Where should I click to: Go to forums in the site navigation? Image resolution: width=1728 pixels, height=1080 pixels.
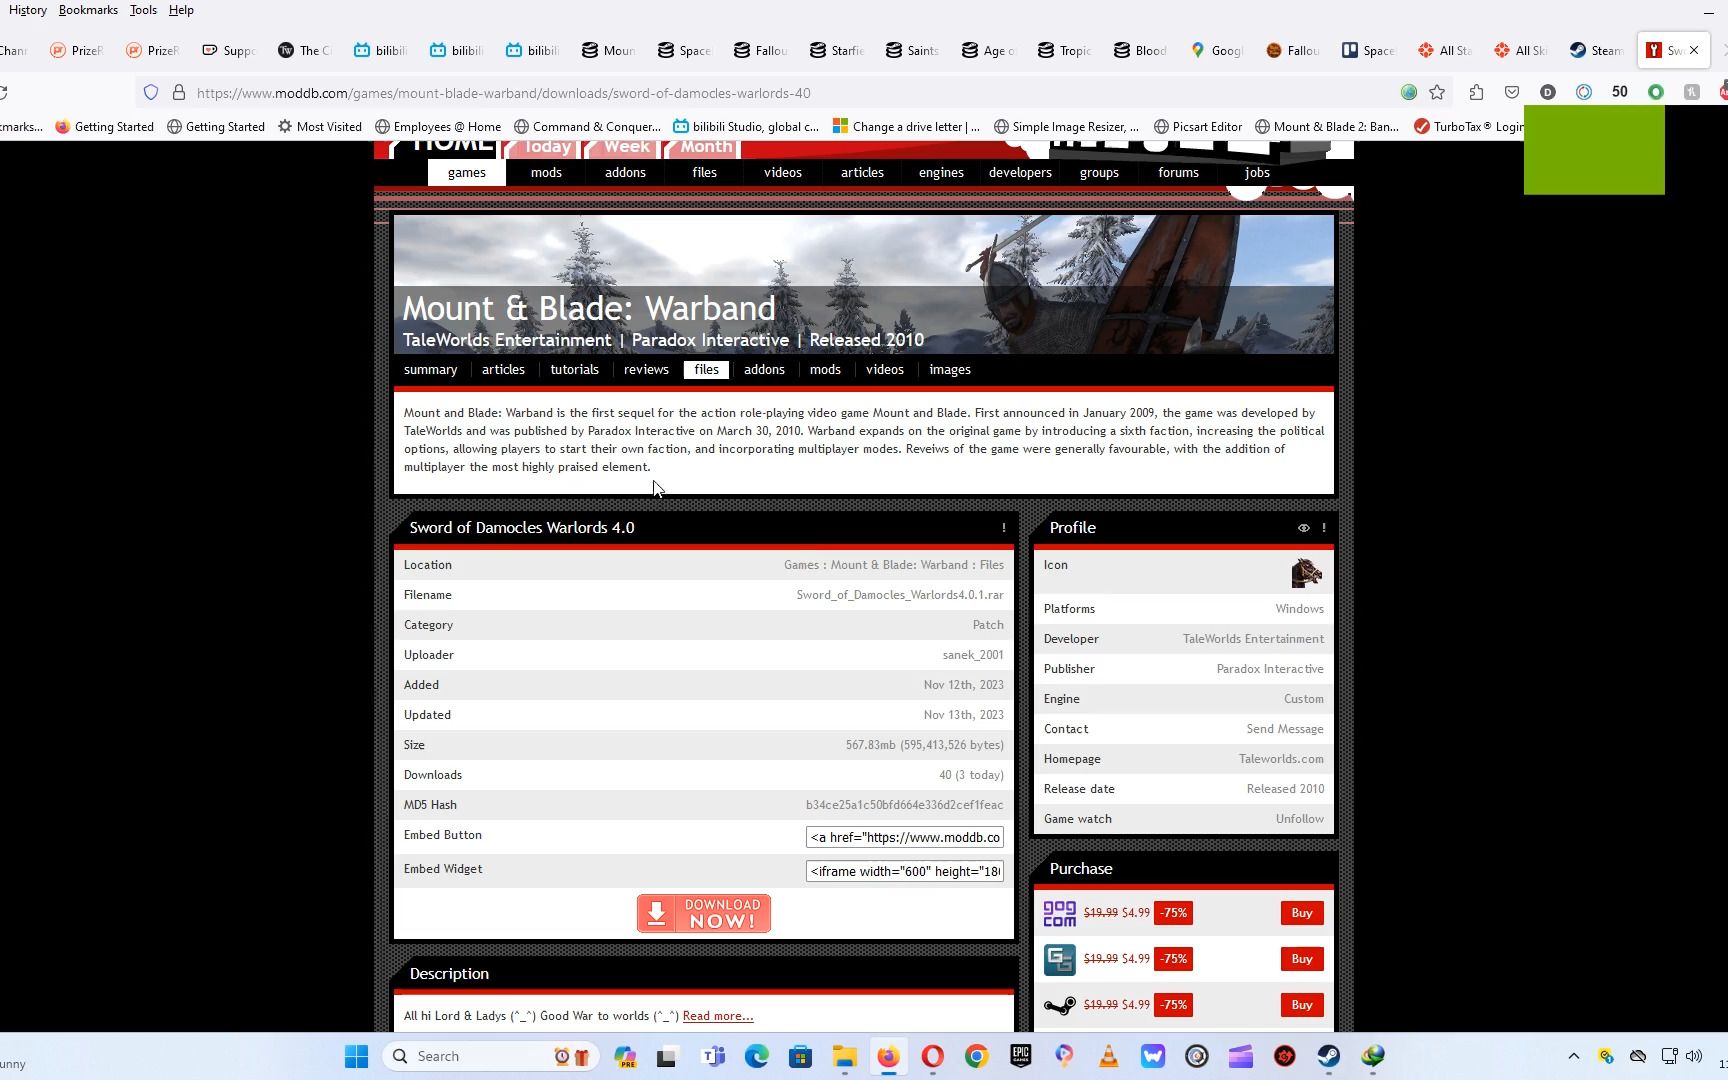(x=1178, y=173)
